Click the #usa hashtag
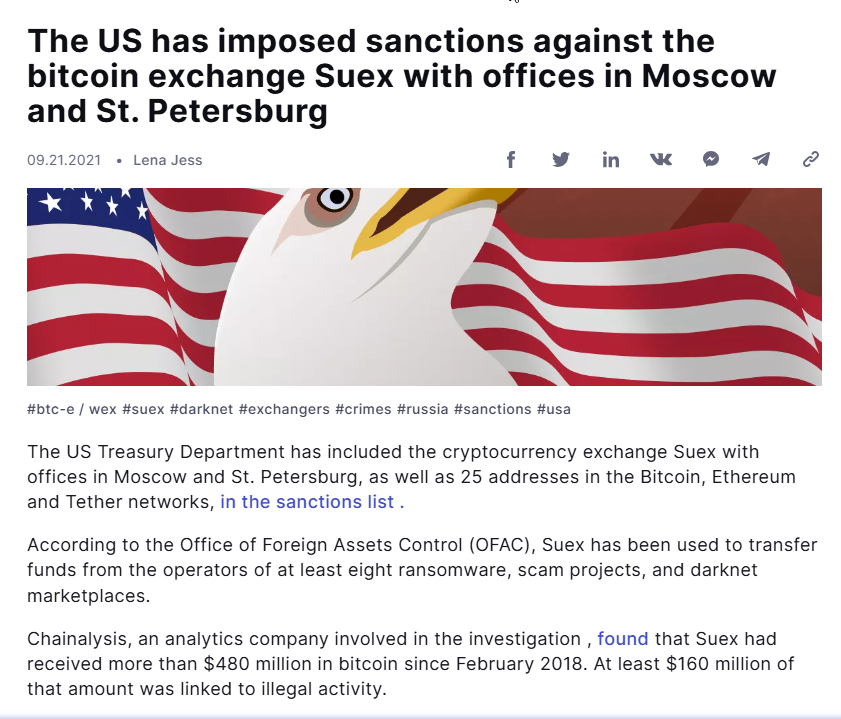The height and width of the screenshot is (719, 841). click(554, 409)
